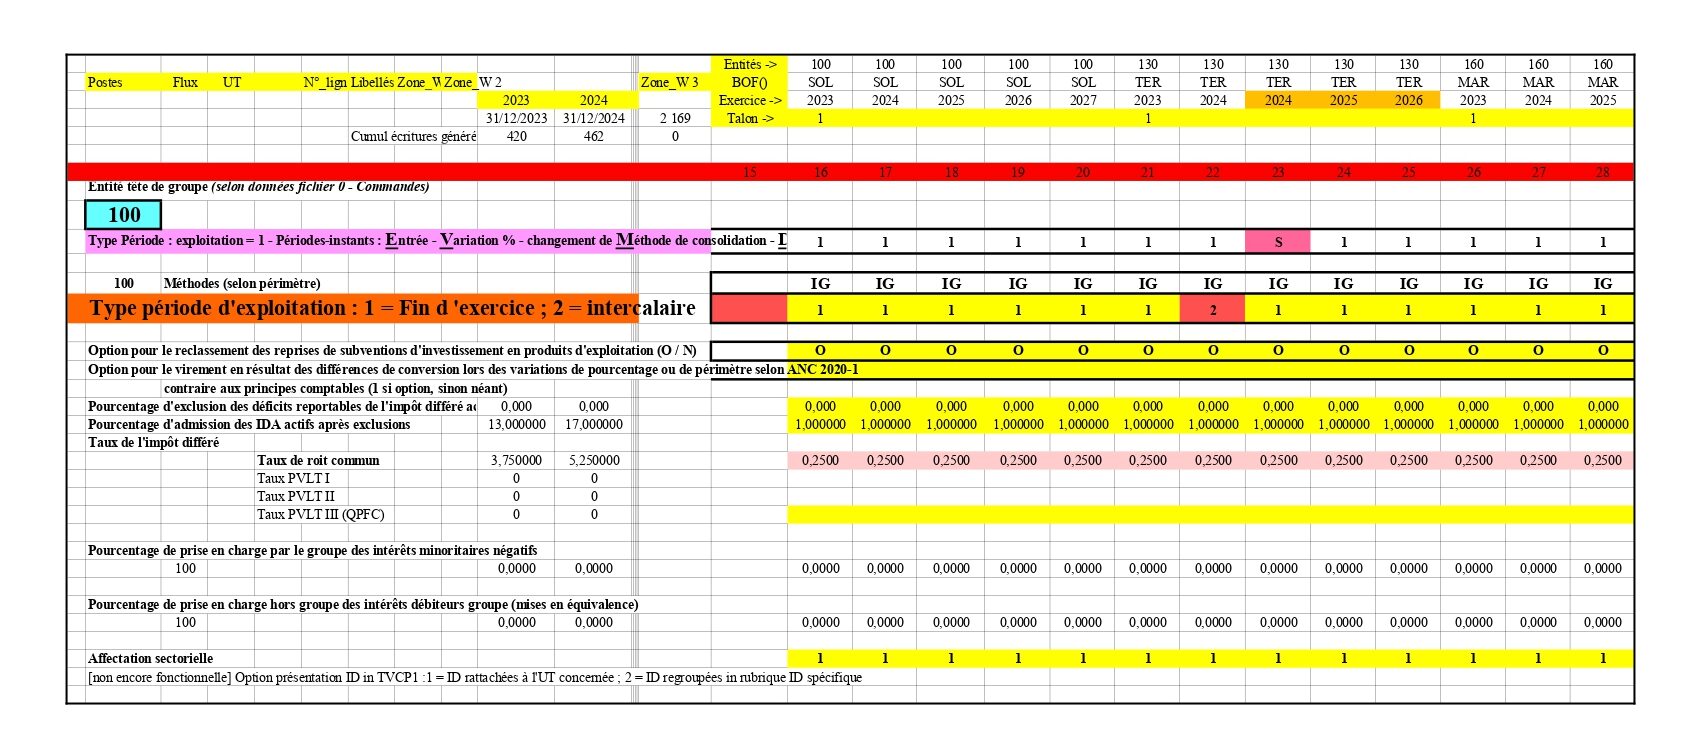
Task: Click the 'ANC 2020-1' text
Action: pyautogui.click(x=823, y=369)
